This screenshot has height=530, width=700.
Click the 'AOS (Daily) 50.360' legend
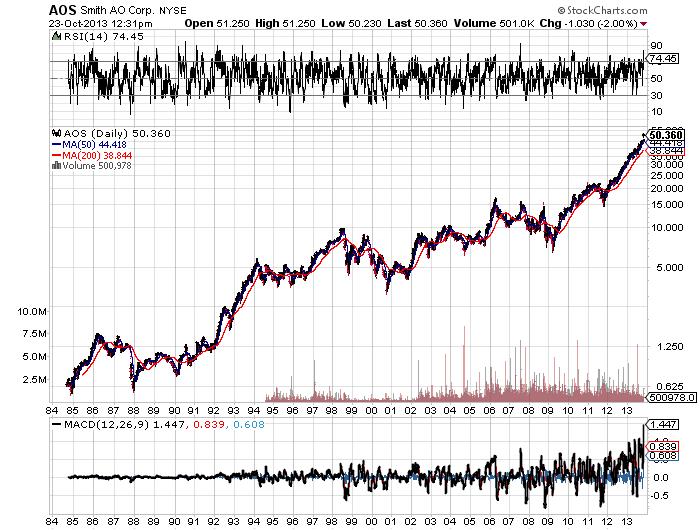pos(117,133)
